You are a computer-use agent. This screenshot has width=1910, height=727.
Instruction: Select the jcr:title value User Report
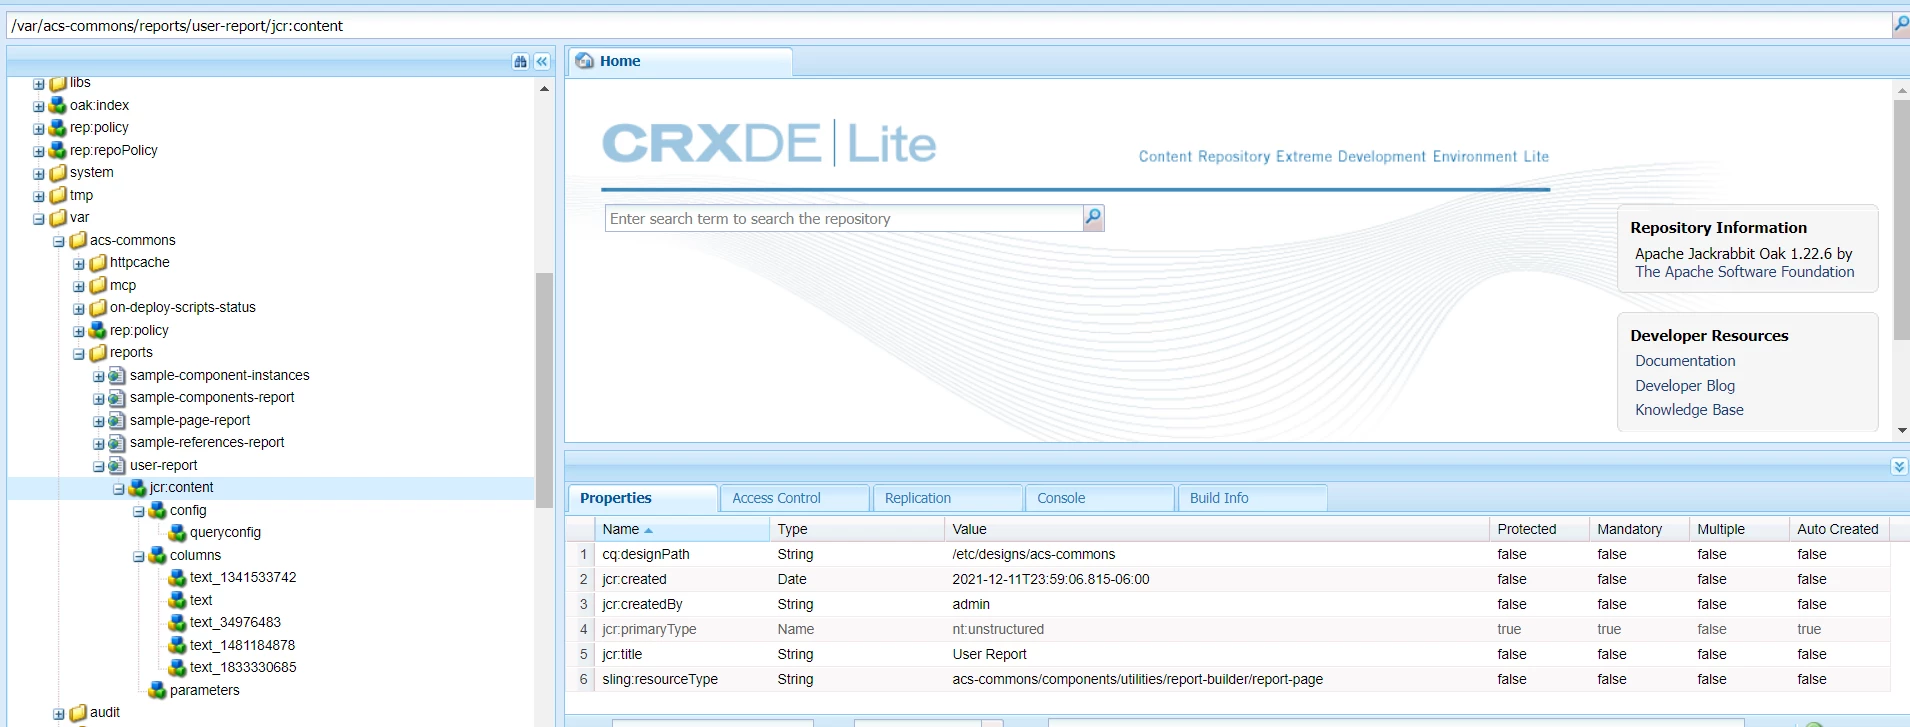[989, 654]
